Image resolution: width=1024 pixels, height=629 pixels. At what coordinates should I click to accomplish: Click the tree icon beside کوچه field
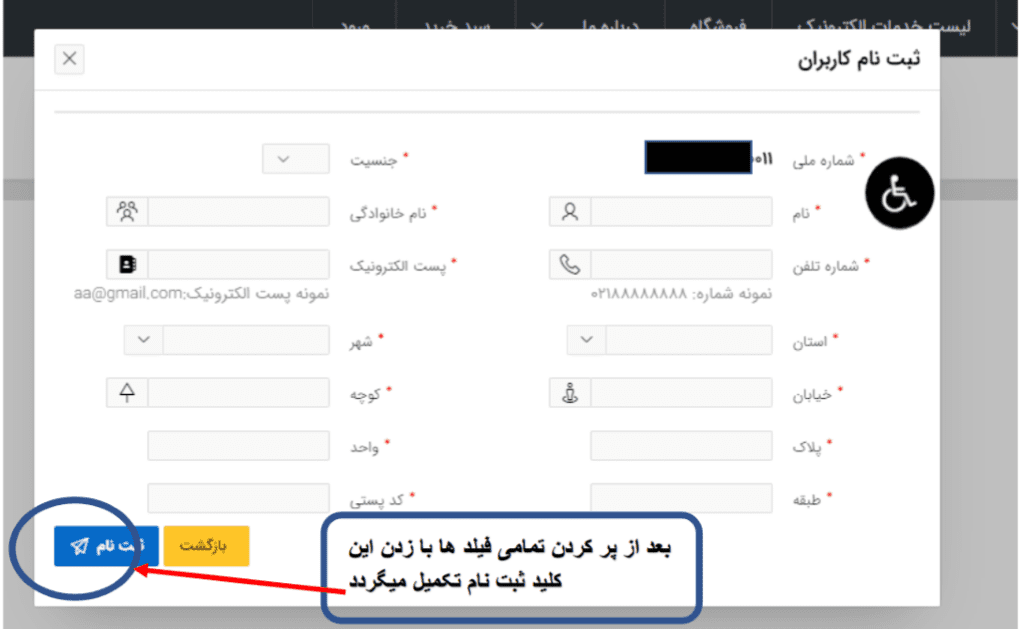(x=127, y=393)
